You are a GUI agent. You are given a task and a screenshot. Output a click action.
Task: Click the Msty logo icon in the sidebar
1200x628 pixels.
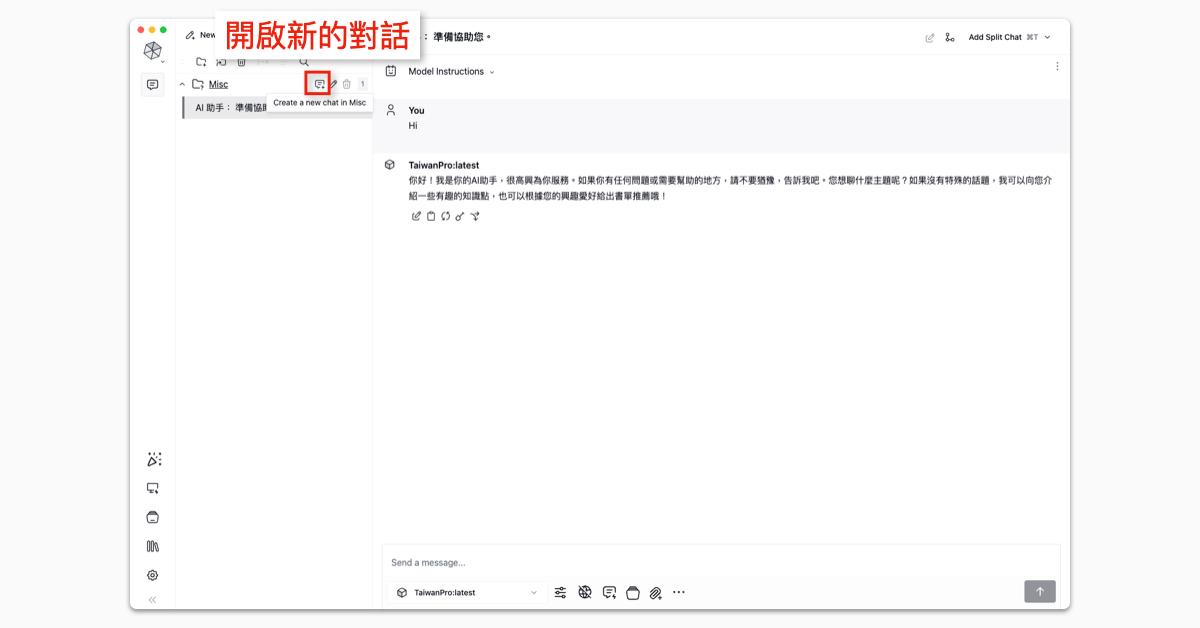pos(152,50)
